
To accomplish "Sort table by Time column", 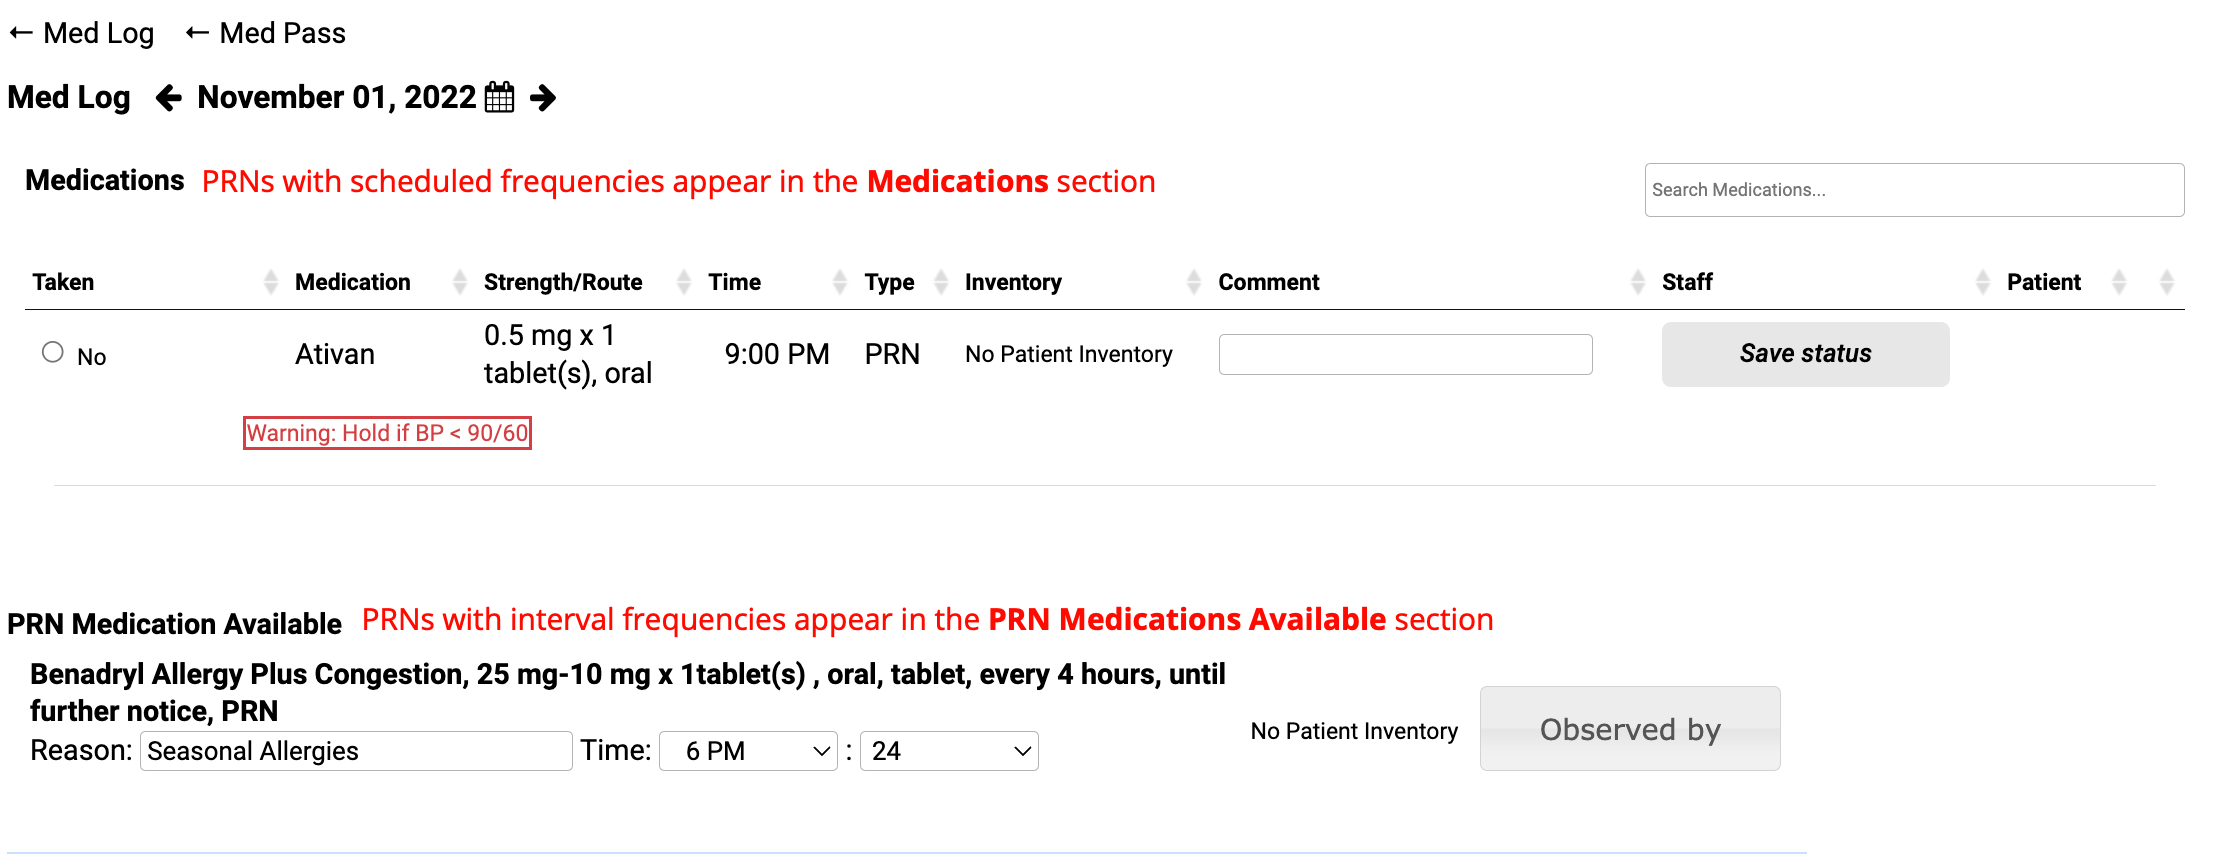I will pyautogui.click(x=840, y=282).
